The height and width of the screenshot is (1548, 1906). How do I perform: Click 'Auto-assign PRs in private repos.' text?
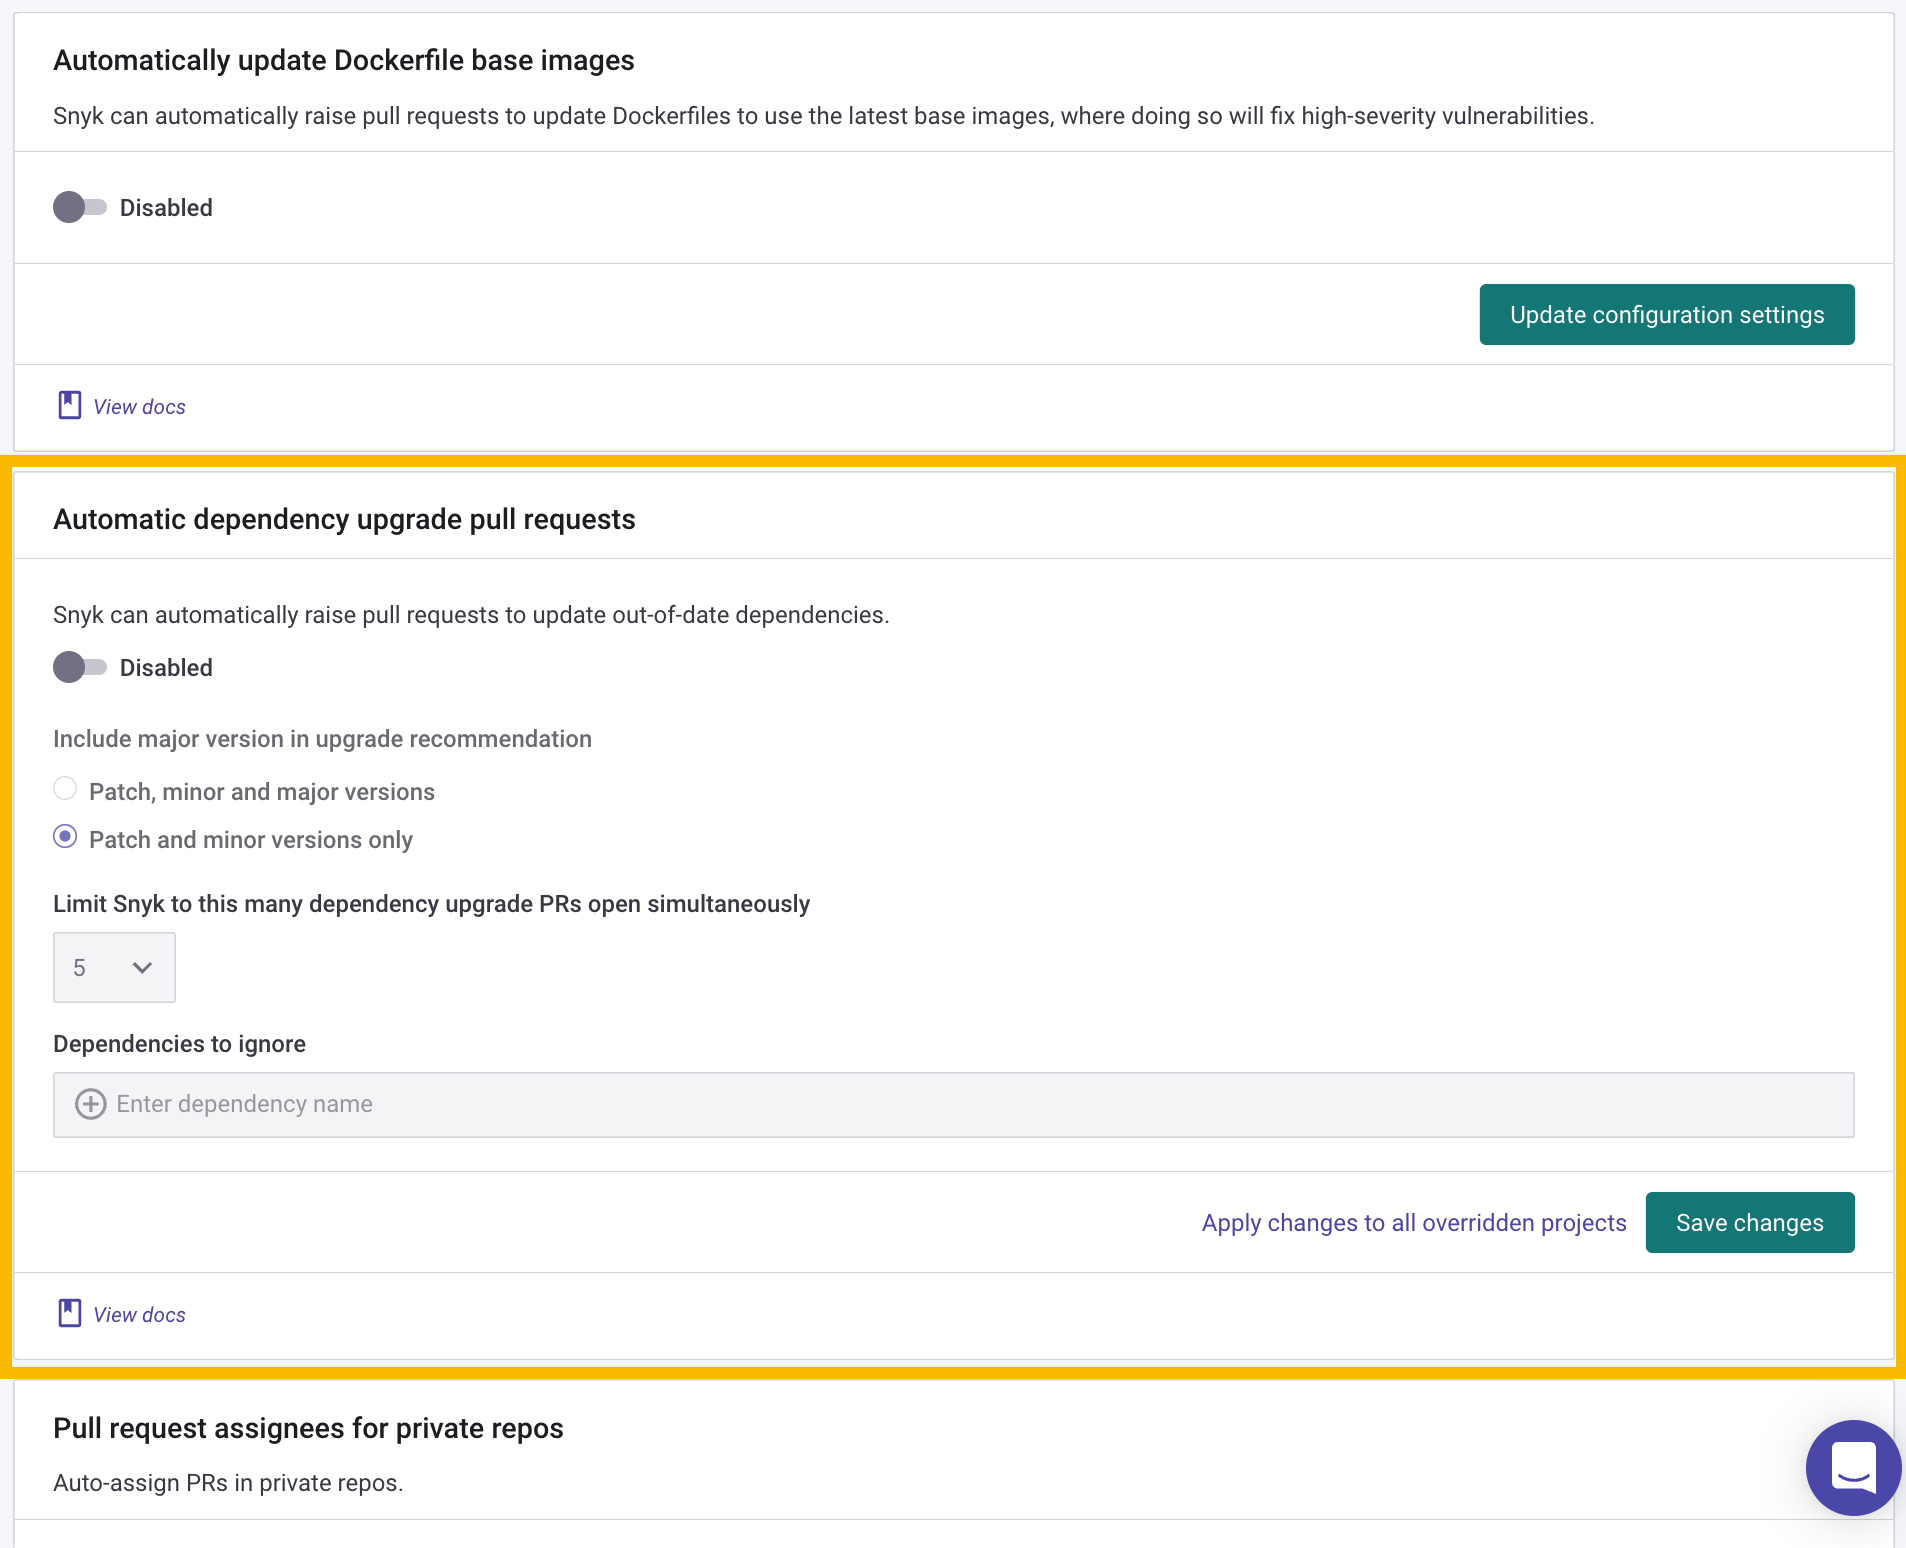(x=228, y=1483)
